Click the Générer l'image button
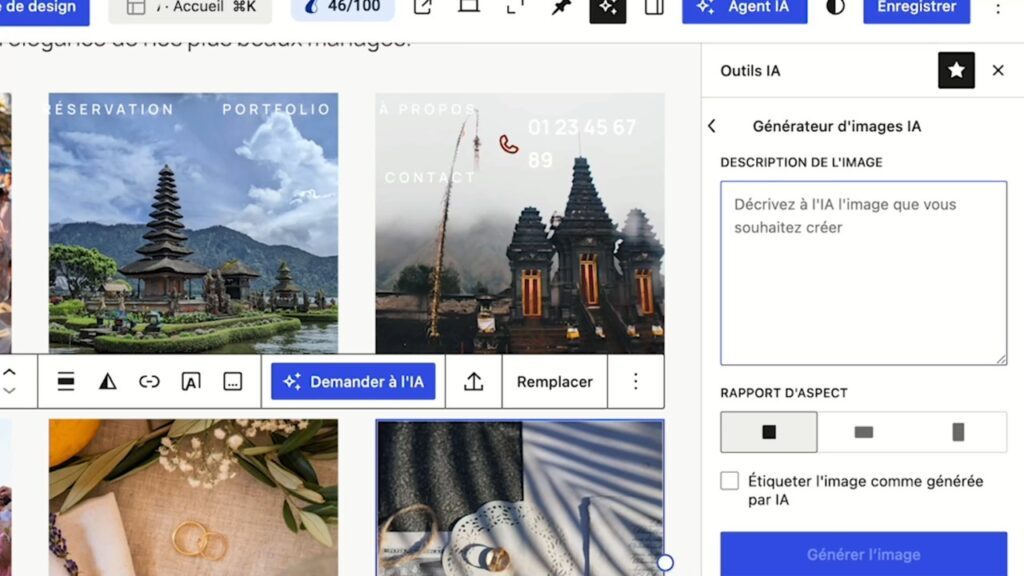The image size is (1024, 576). (x=863, y=554)
